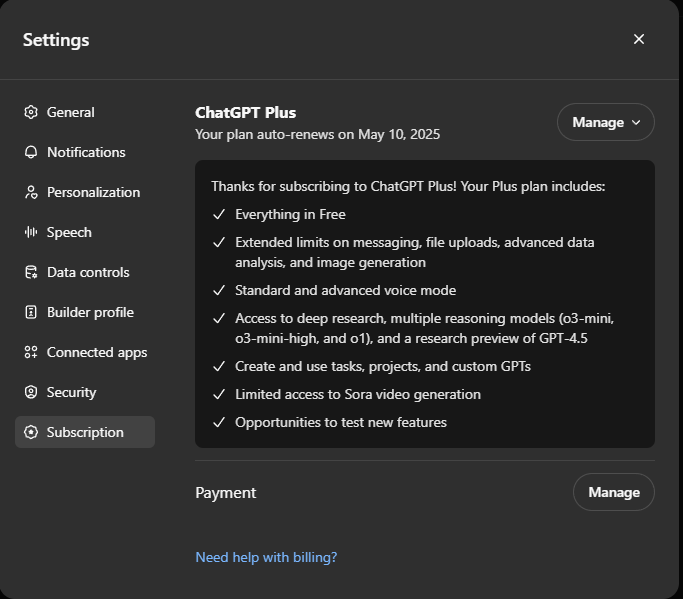This screenshot has width=683, height=599.
Task: Click the General gear icon
Action: (x=31, y=112)
